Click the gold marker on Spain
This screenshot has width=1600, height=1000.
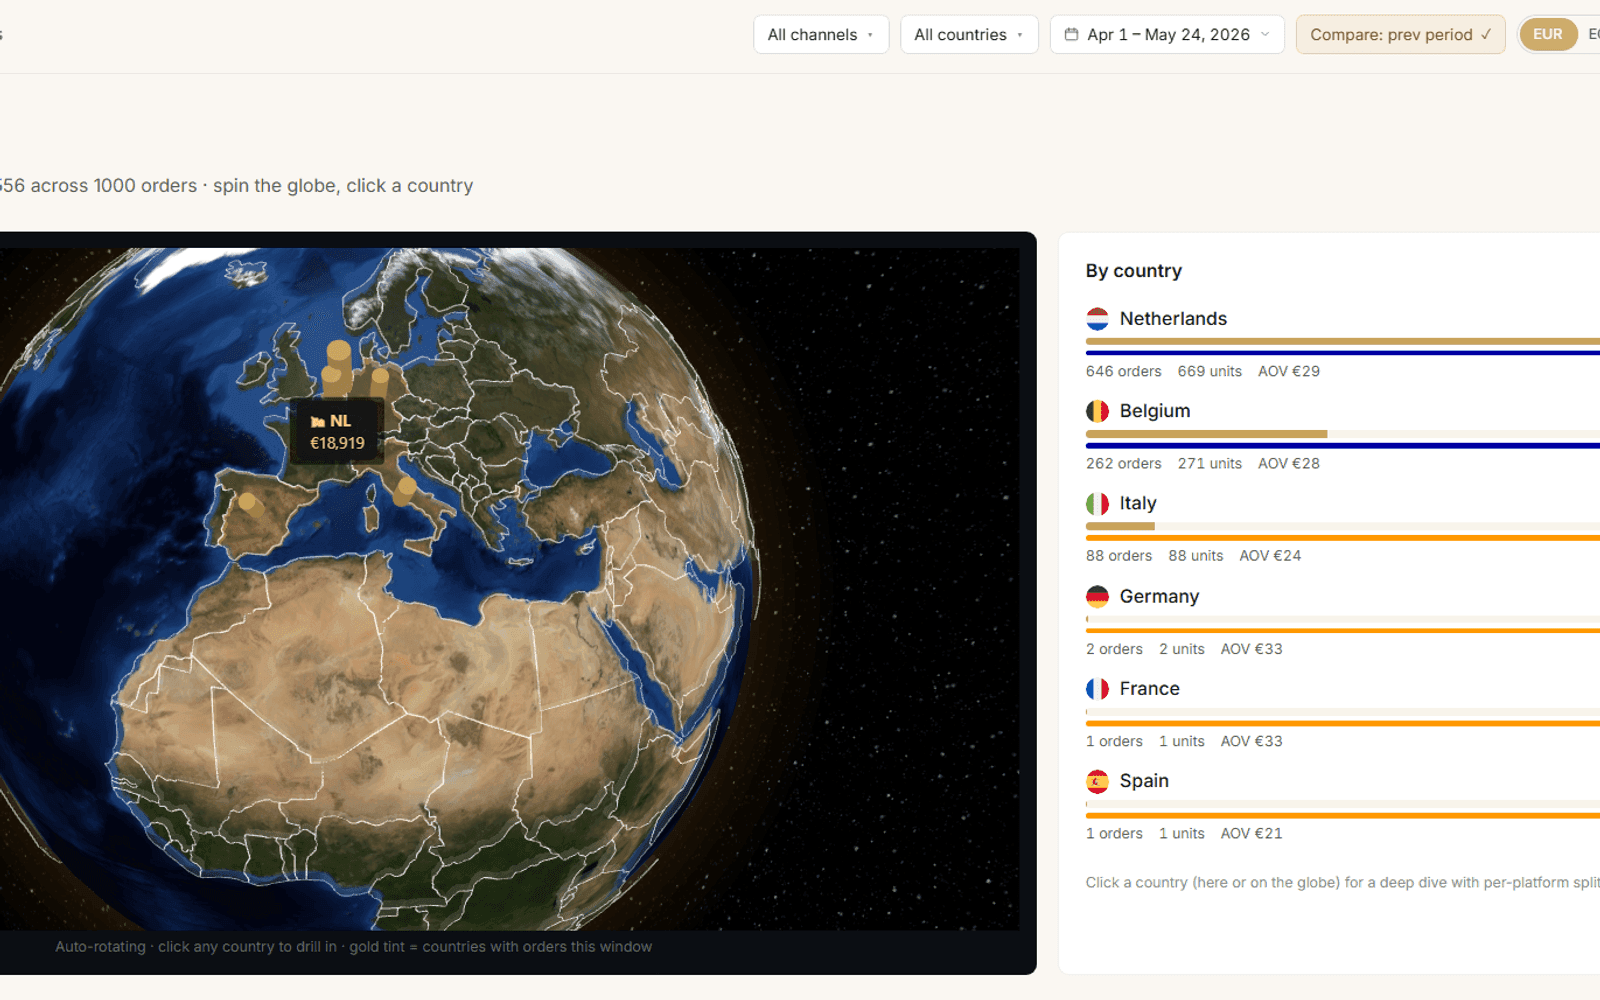[x=249, y=505]
